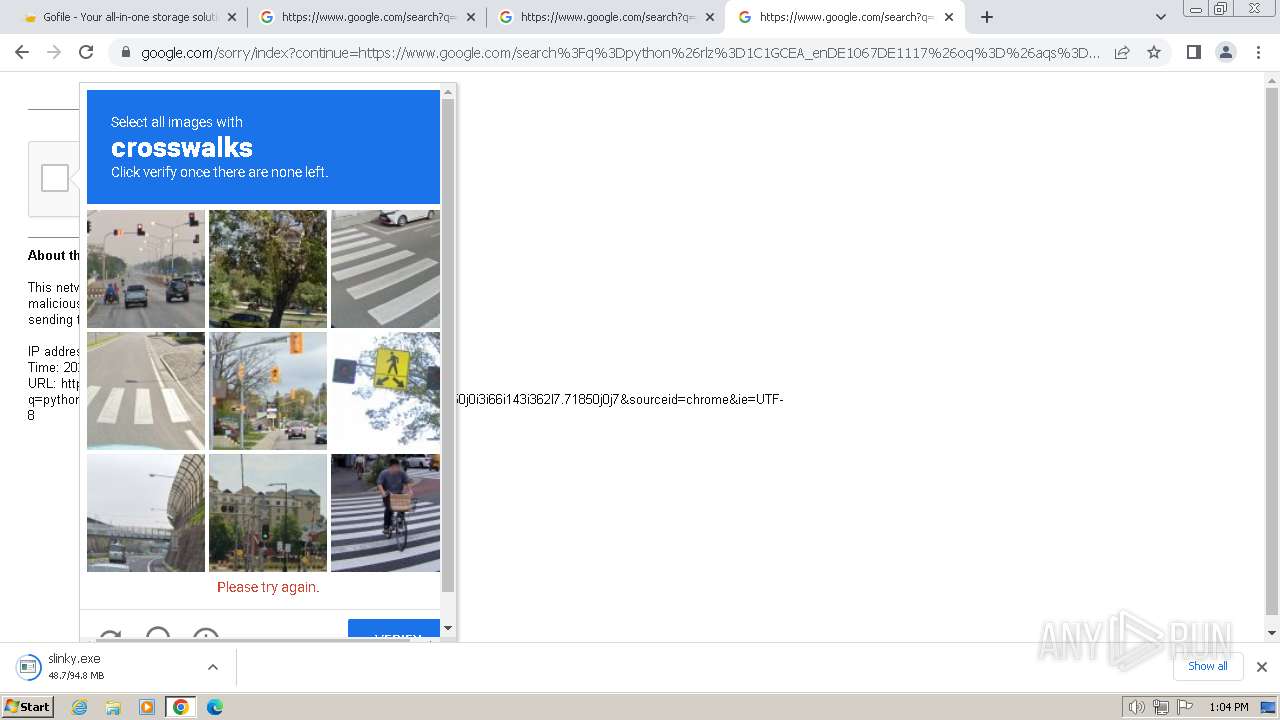The image size is (1280, 720).
Task: Click the 1:04 PM clock
Action: click(x=1229, y=707)
